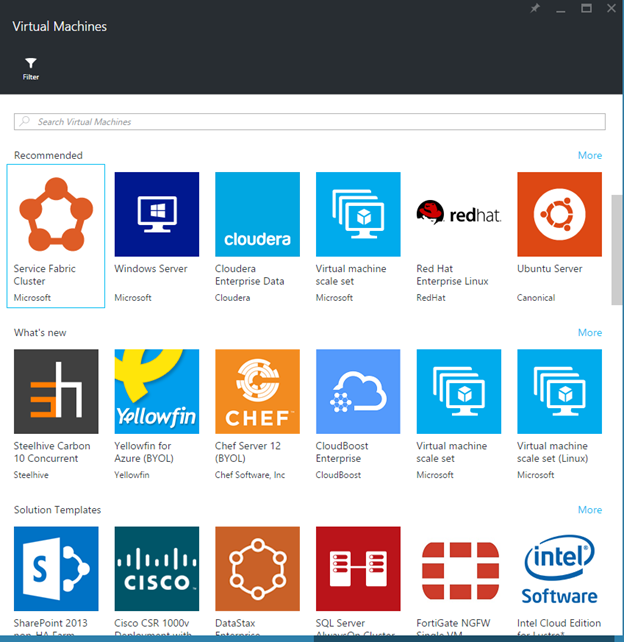This screenshot has height=642, width=624.
Task: Minimize the Virtual Machines blade
Action: 561,9
